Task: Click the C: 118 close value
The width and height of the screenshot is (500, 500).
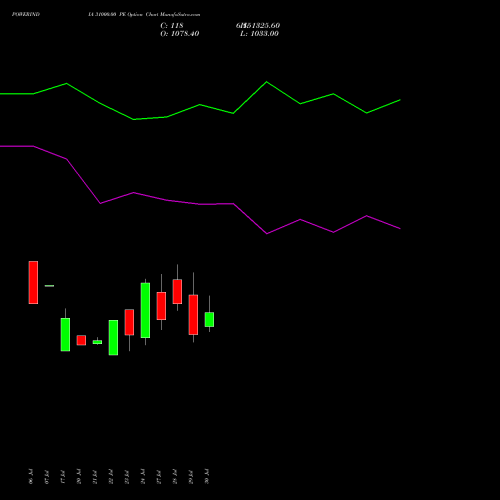Action: click(x=172, y=25)
